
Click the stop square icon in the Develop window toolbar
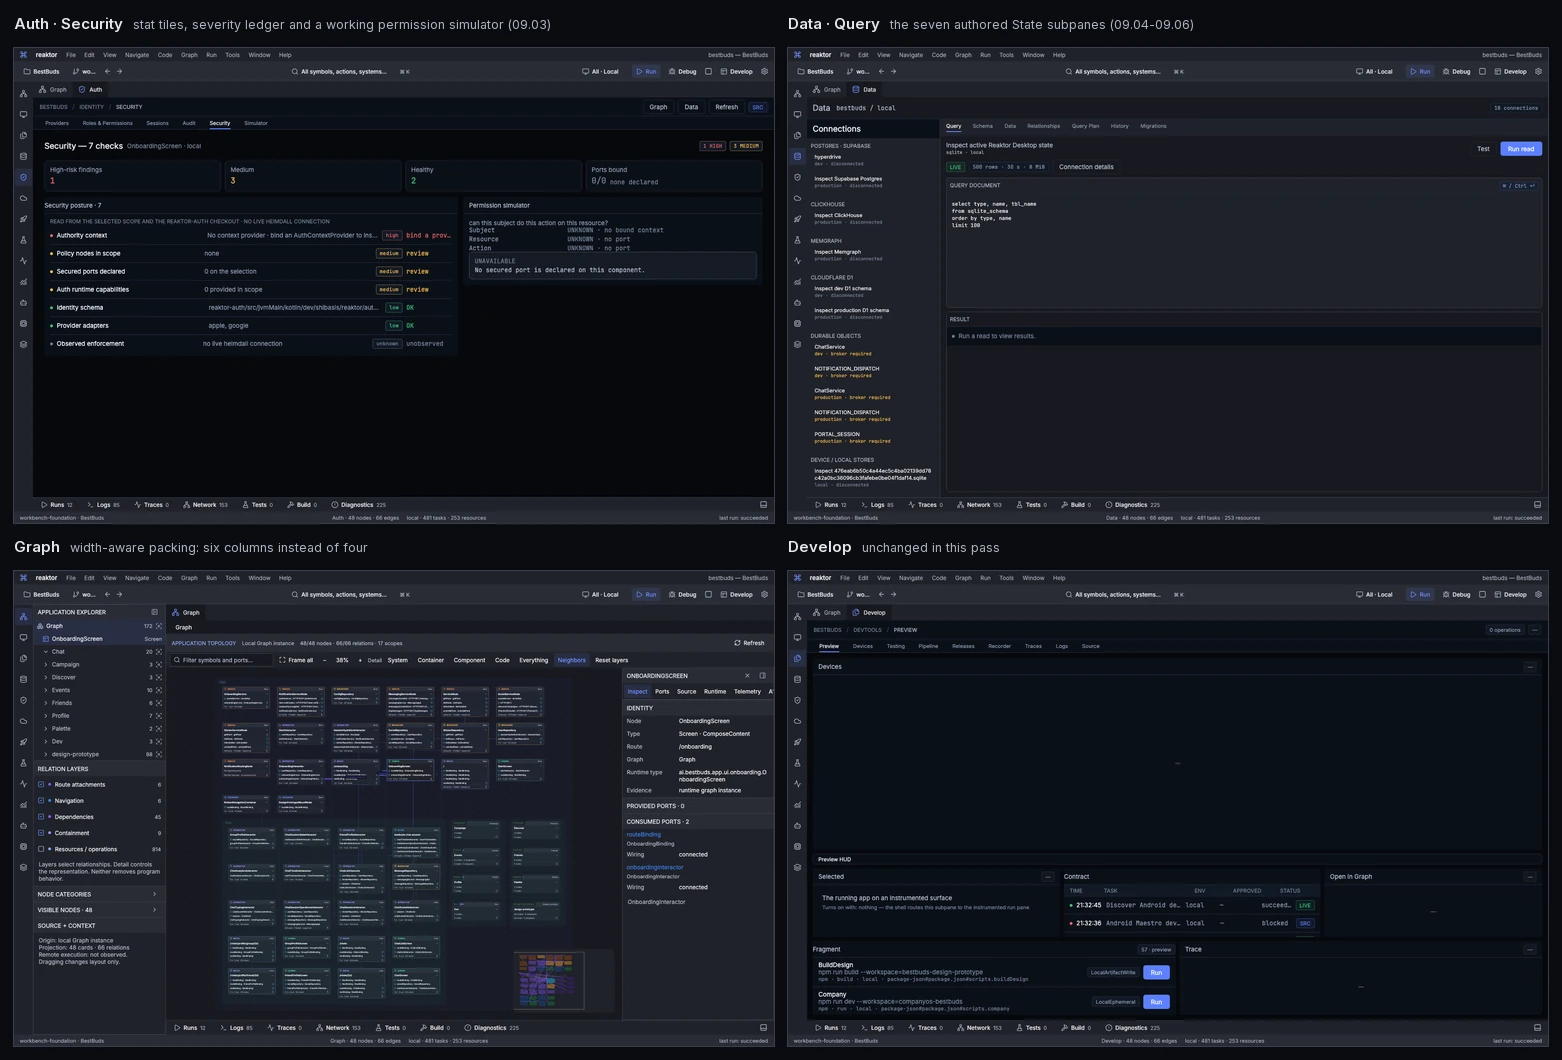pos(1482,594)
